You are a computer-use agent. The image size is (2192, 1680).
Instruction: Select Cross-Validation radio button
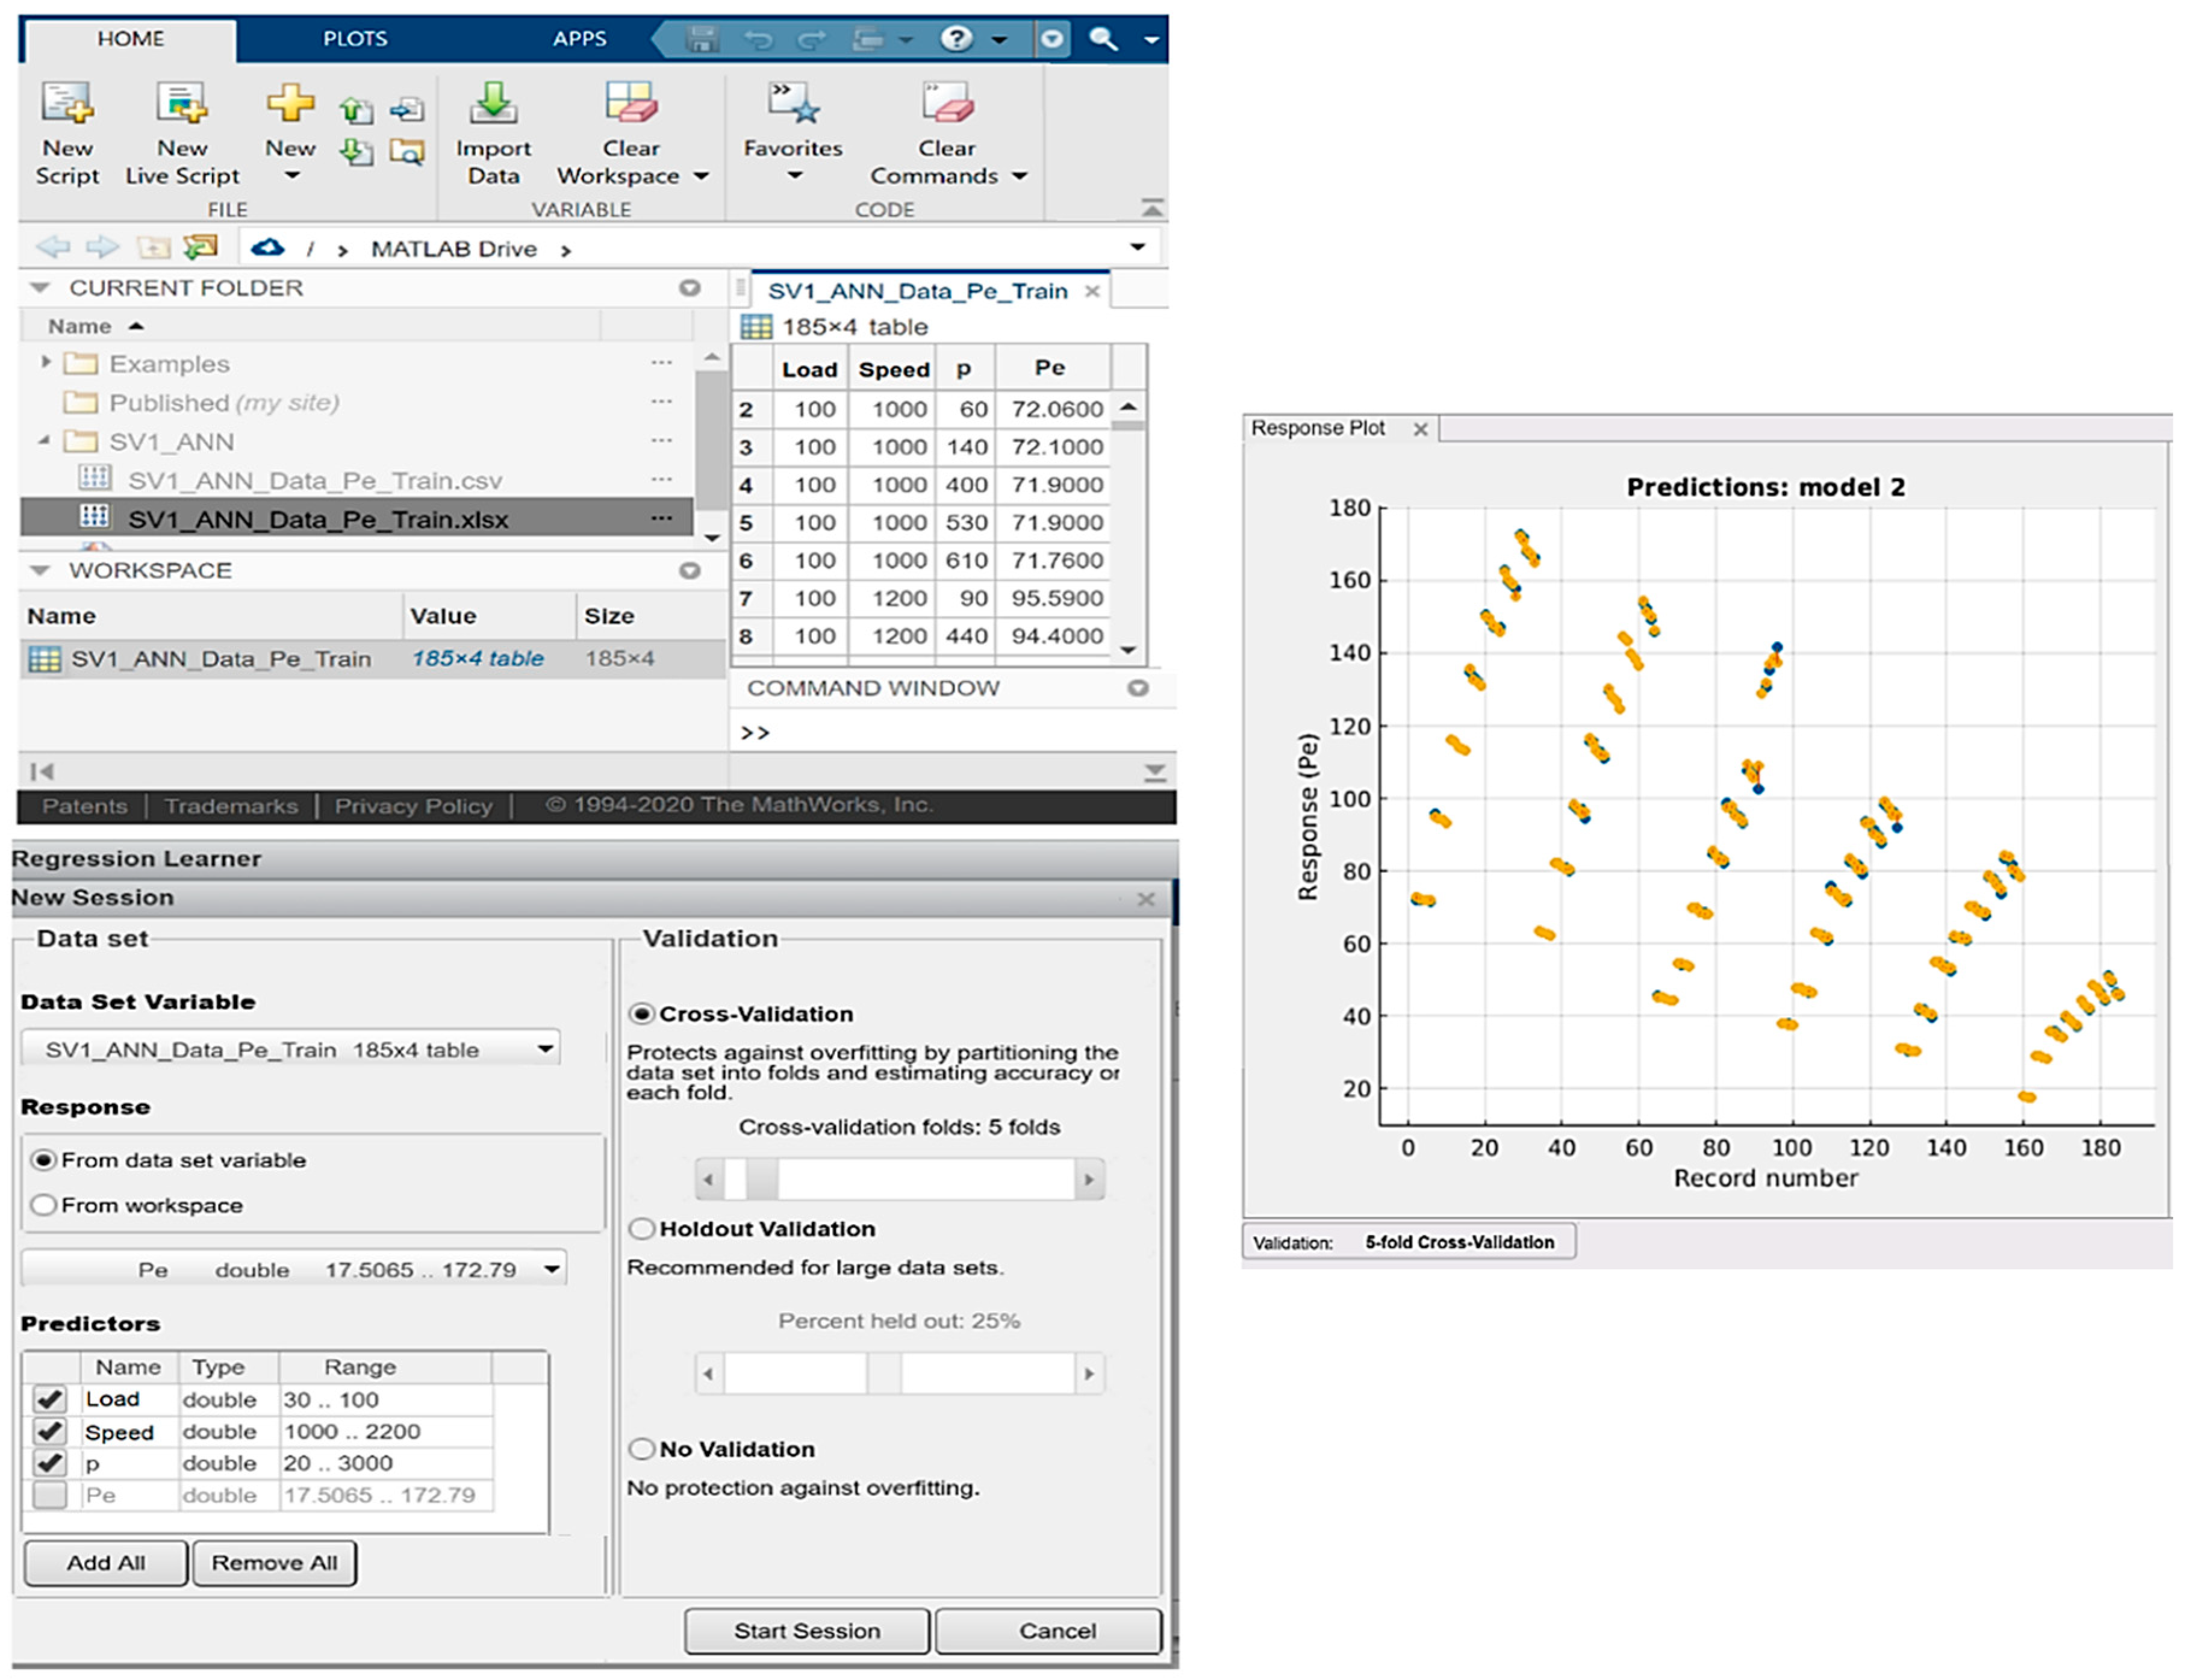click(641, 1014)
